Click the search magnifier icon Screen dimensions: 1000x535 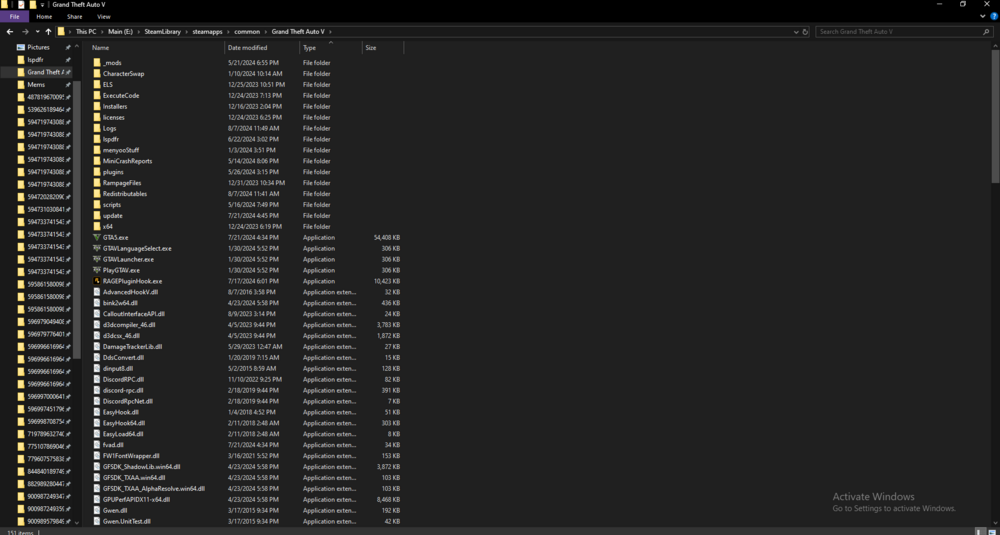[x=986, y=31]
